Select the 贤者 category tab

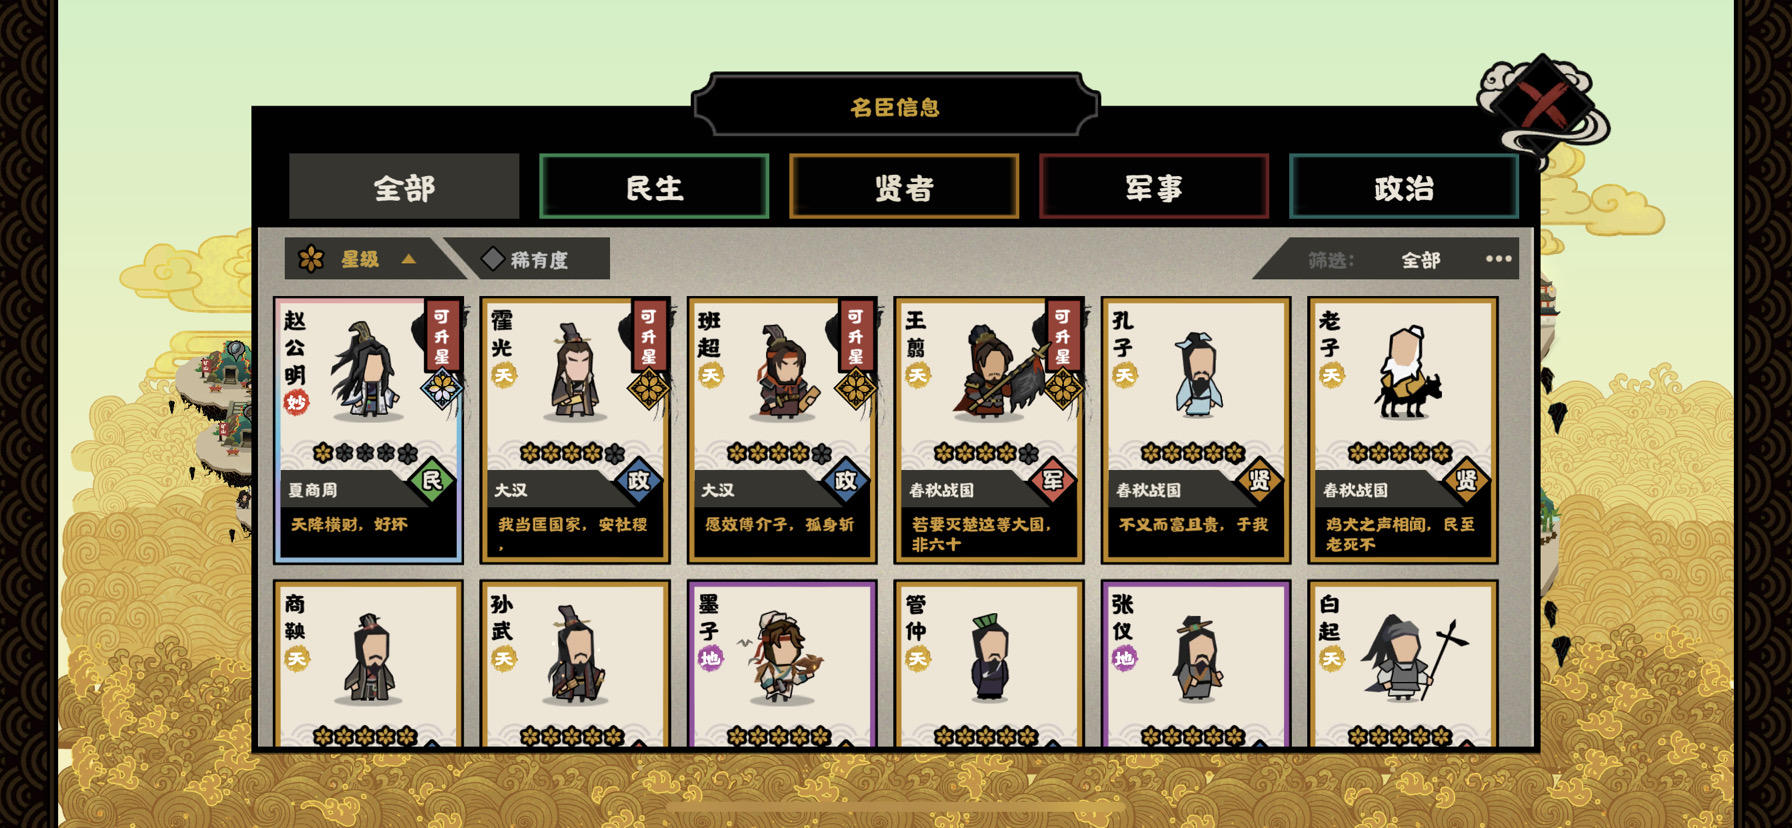click(904, 187)
